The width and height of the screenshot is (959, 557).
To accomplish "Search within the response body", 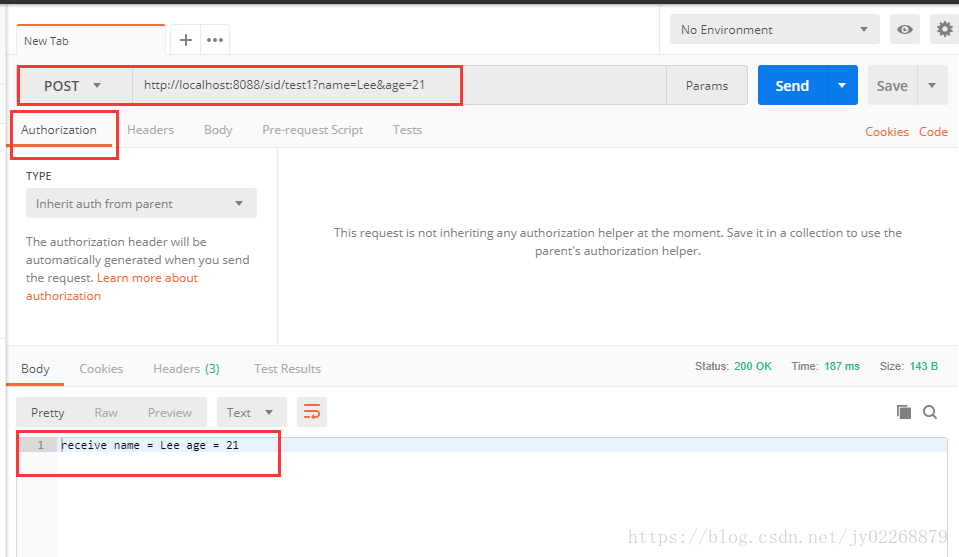I will [930, 412].
